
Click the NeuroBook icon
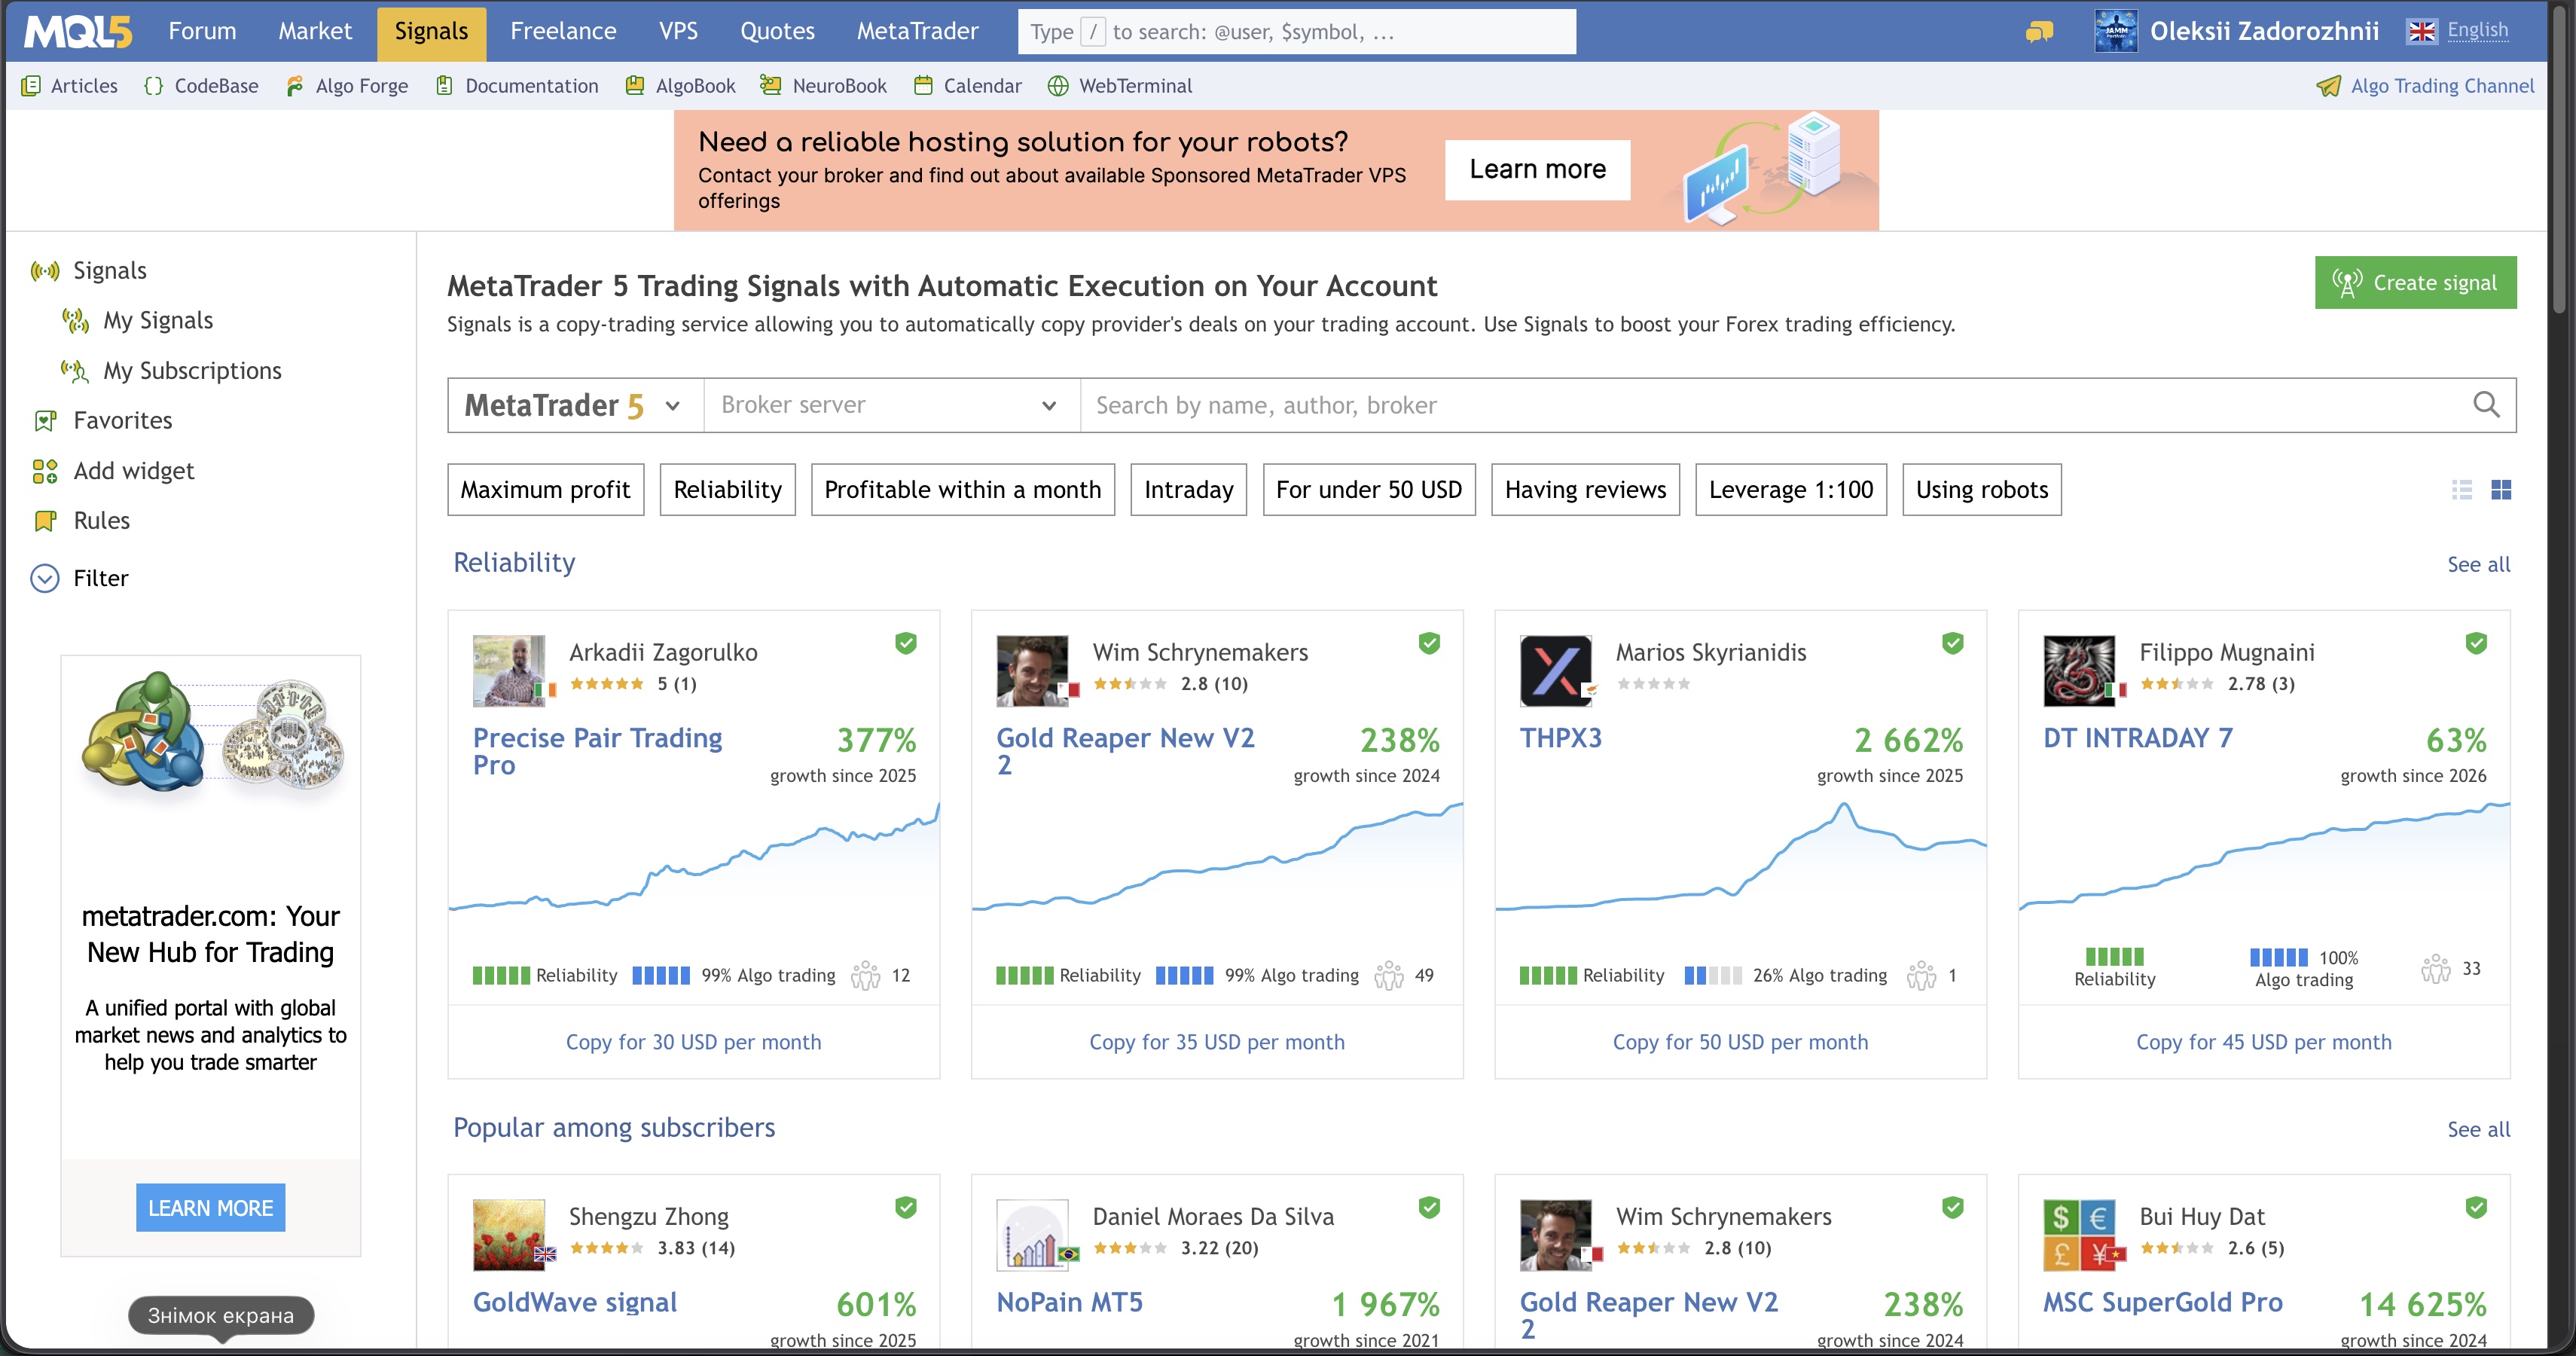pyautogui.click(x=770, y=86)
